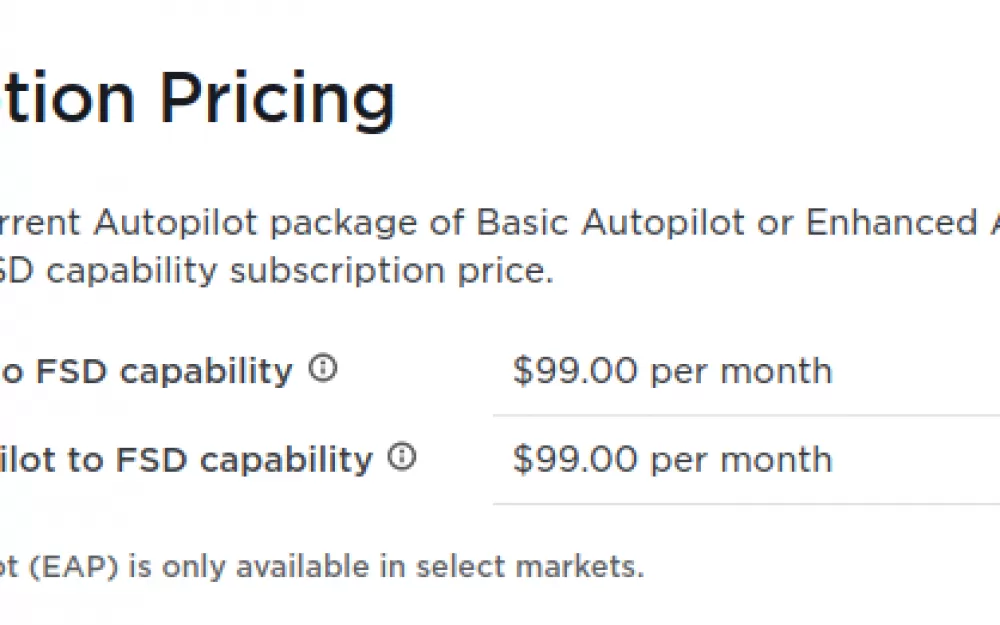Click the divider line below the first price row
Image resolution: width=1000 pixels, height=625 pixels.
click(746, 415)
